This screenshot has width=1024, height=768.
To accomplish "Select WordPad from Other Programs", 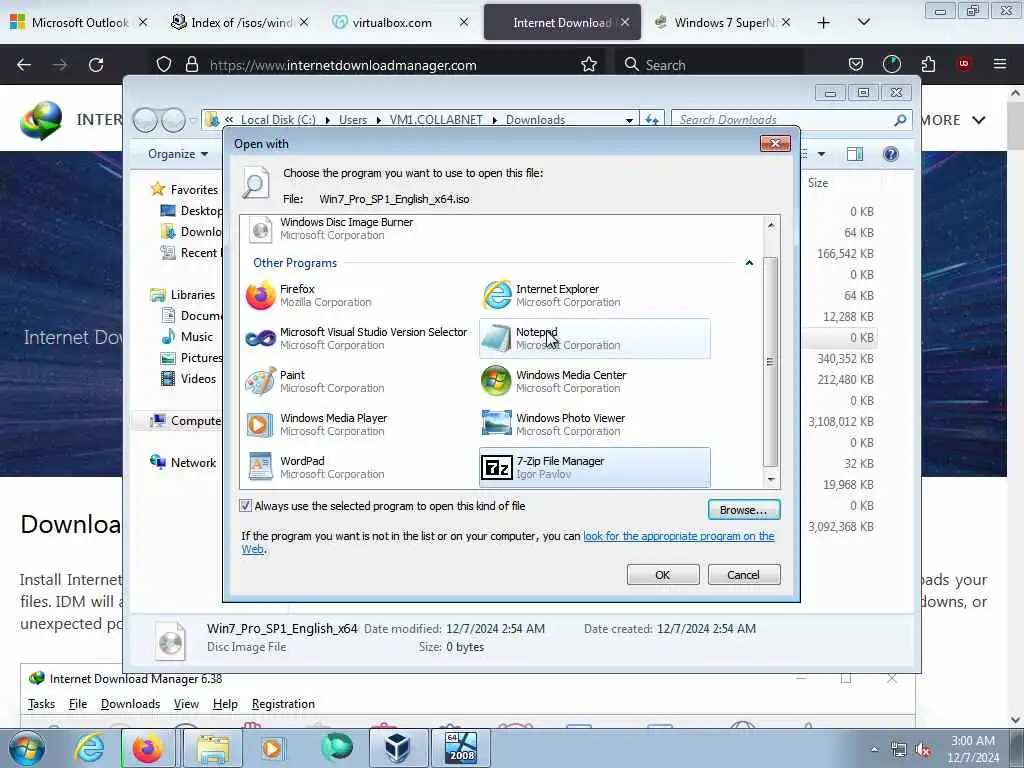I will 358,468.
